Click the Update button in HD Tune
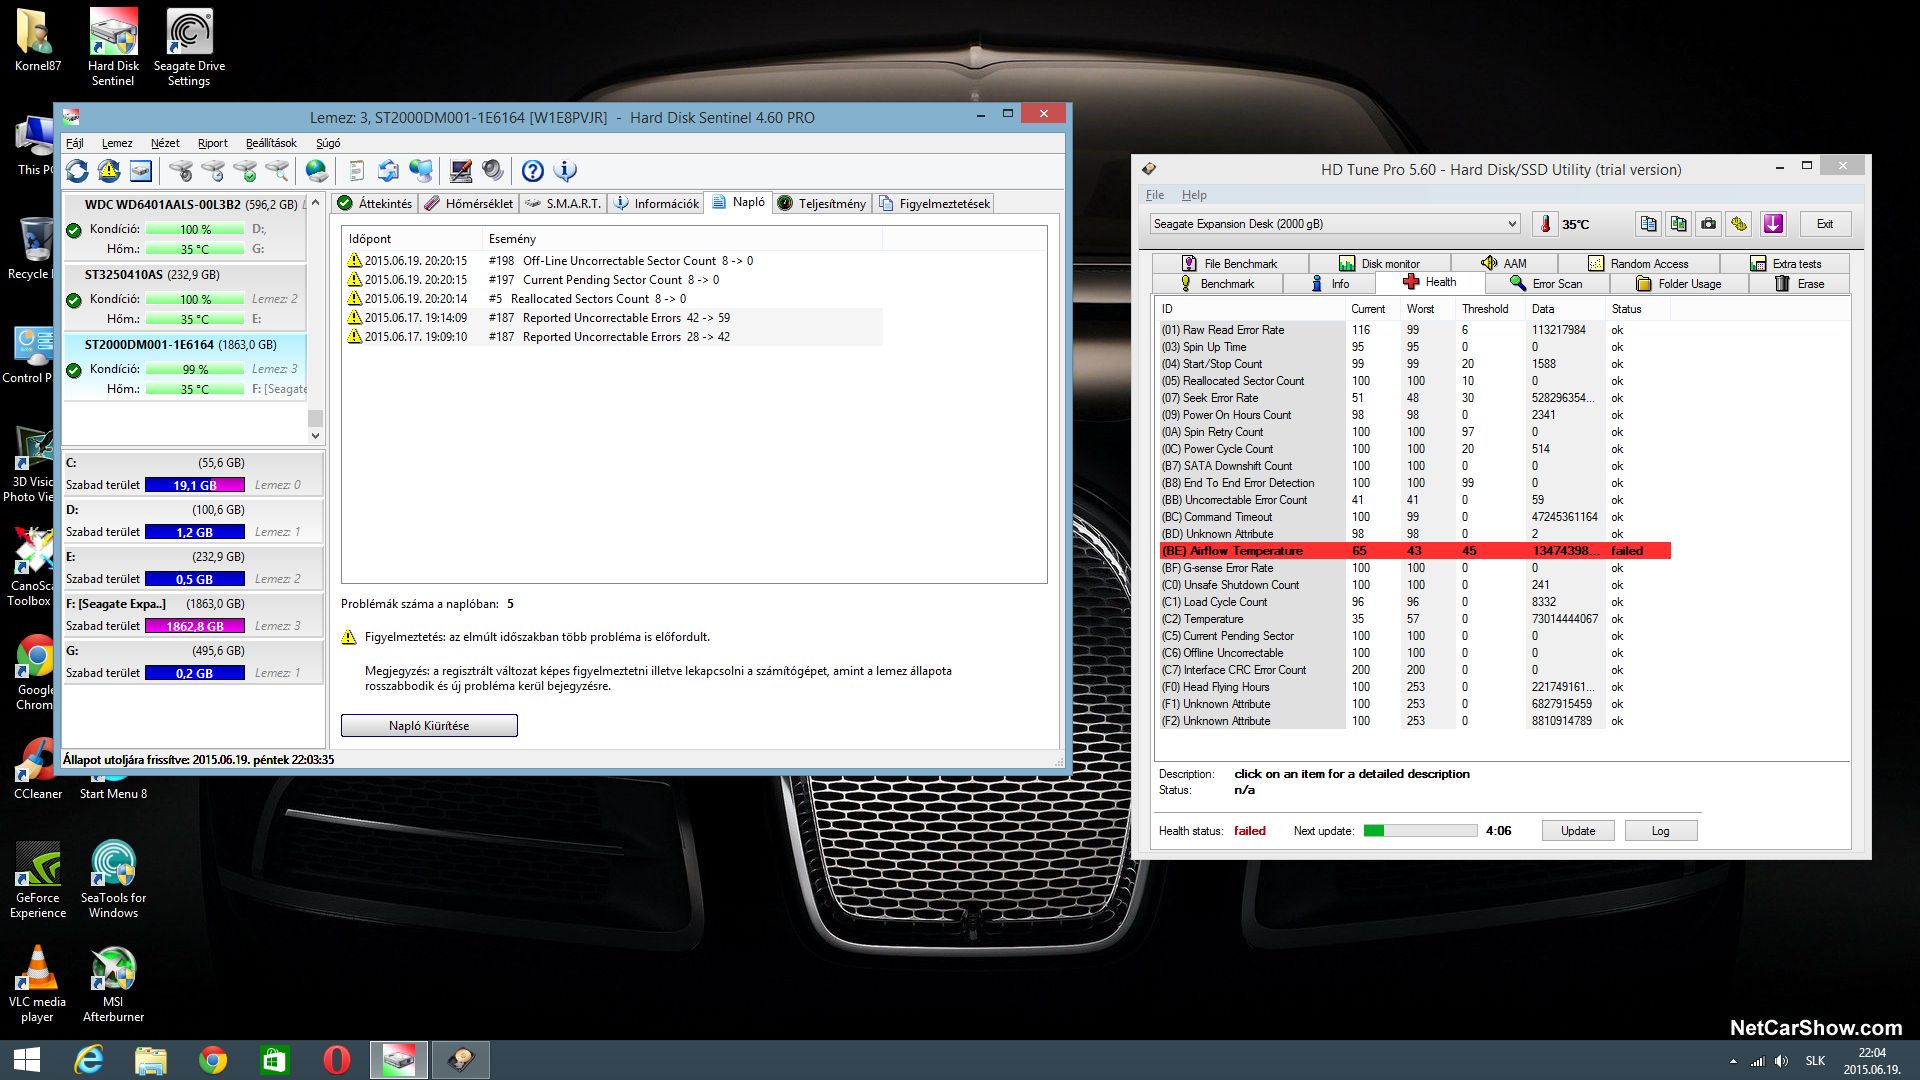The width and height of the screenshot is (1920, 1080). [x=1578, y=831]
